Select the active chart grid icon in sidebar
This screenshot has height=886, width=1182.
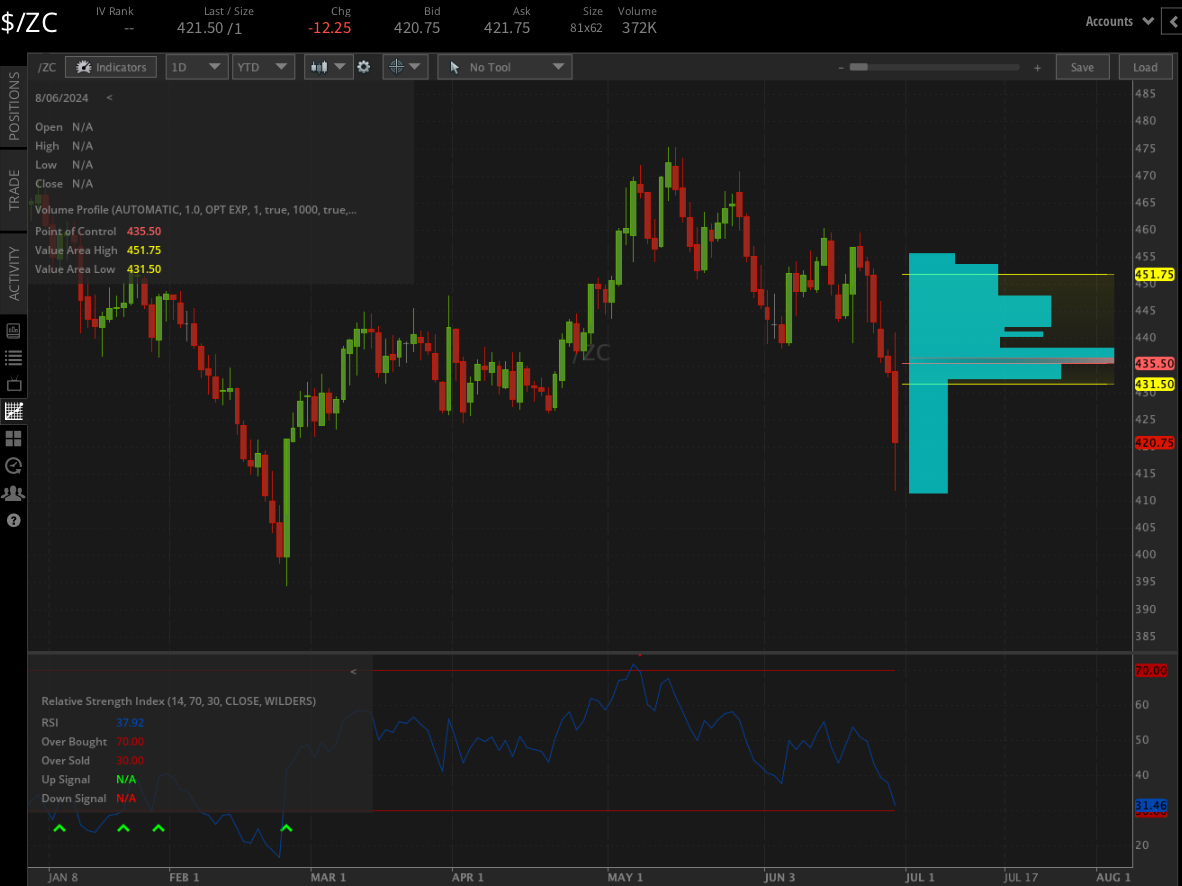point(14,411)
